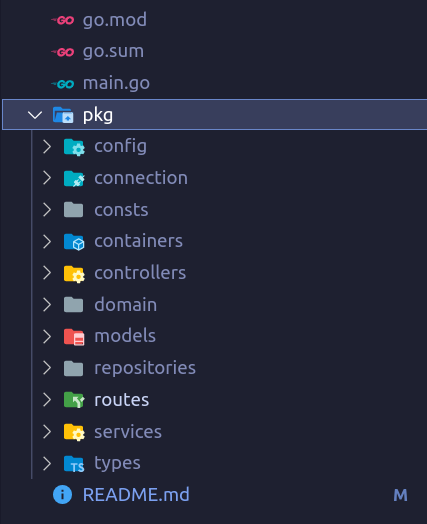Open the main.go file
Viewport: 427px width, 524px height.
[x=116, y=83]
